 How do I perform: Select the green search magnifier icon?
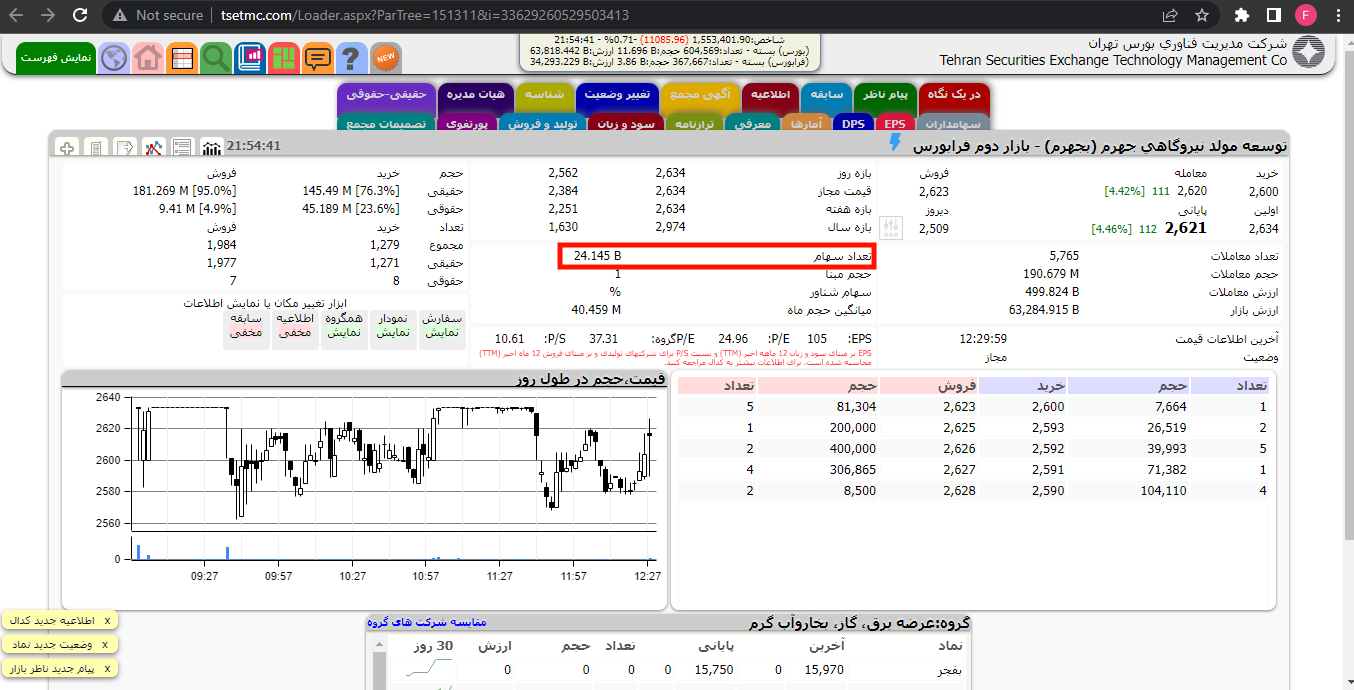216,57
